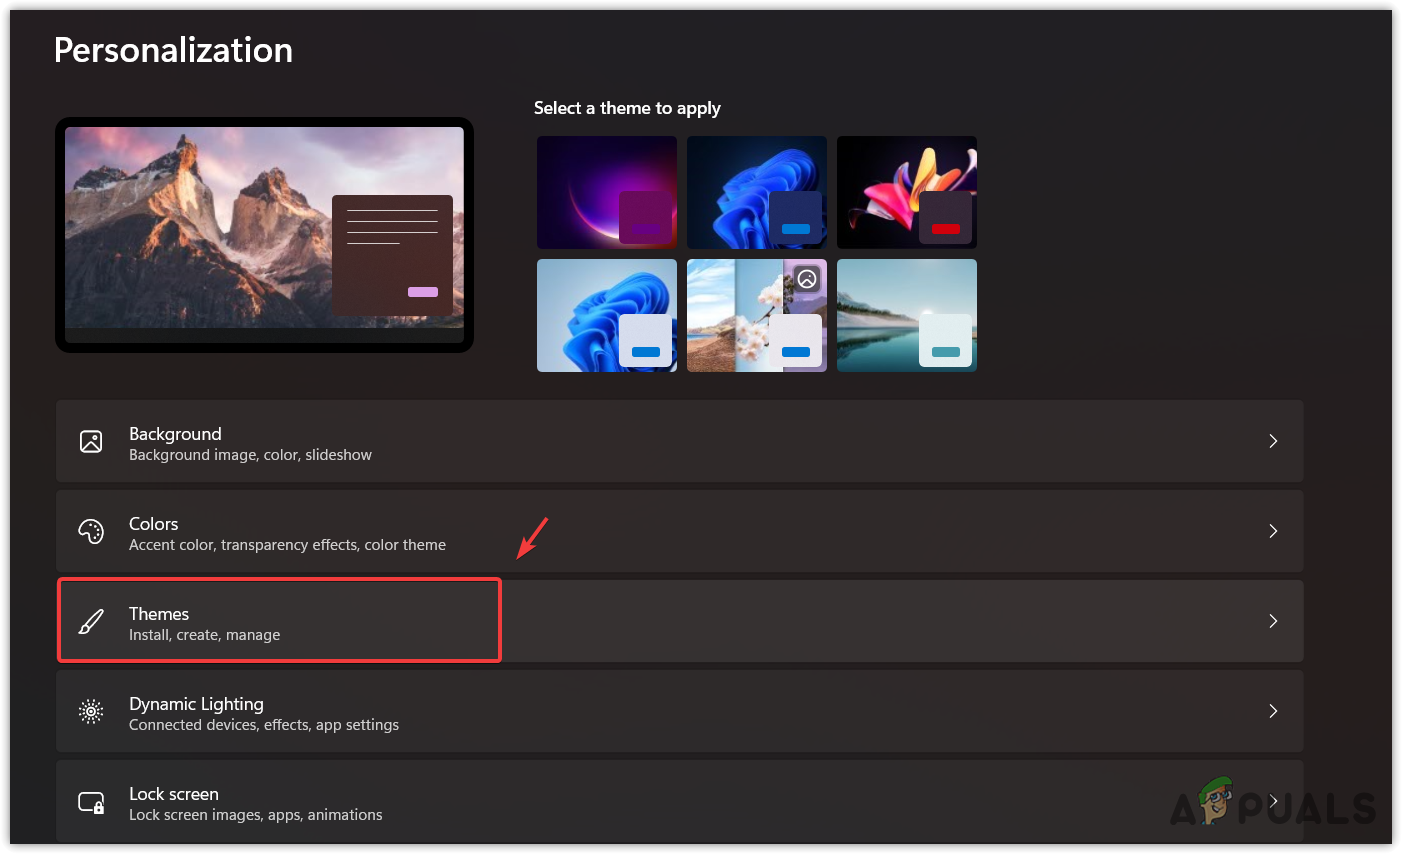
Task: Click the Colors palette icon
Action: click(91, 531)
